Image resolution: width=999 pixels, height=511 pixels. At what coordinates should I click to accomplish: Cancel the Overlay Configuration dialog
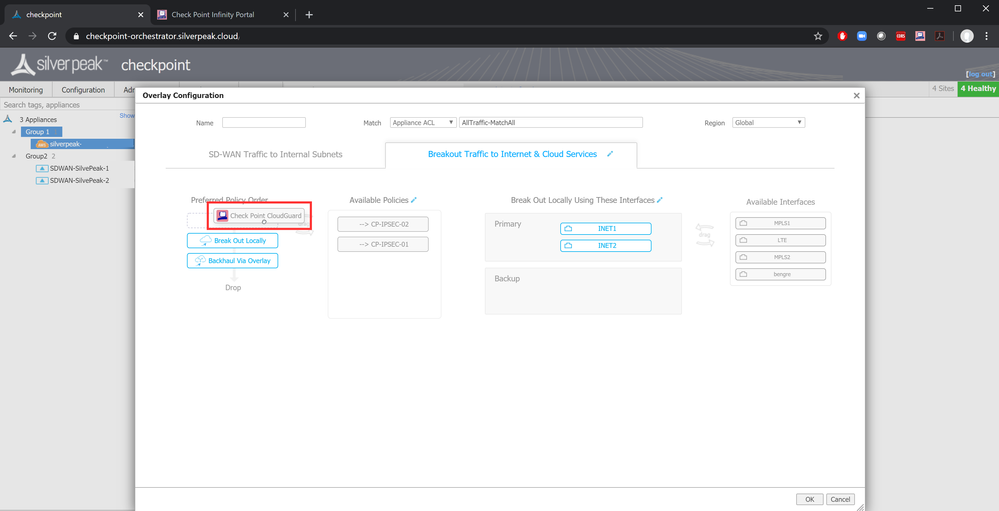(x=840, y=499)
